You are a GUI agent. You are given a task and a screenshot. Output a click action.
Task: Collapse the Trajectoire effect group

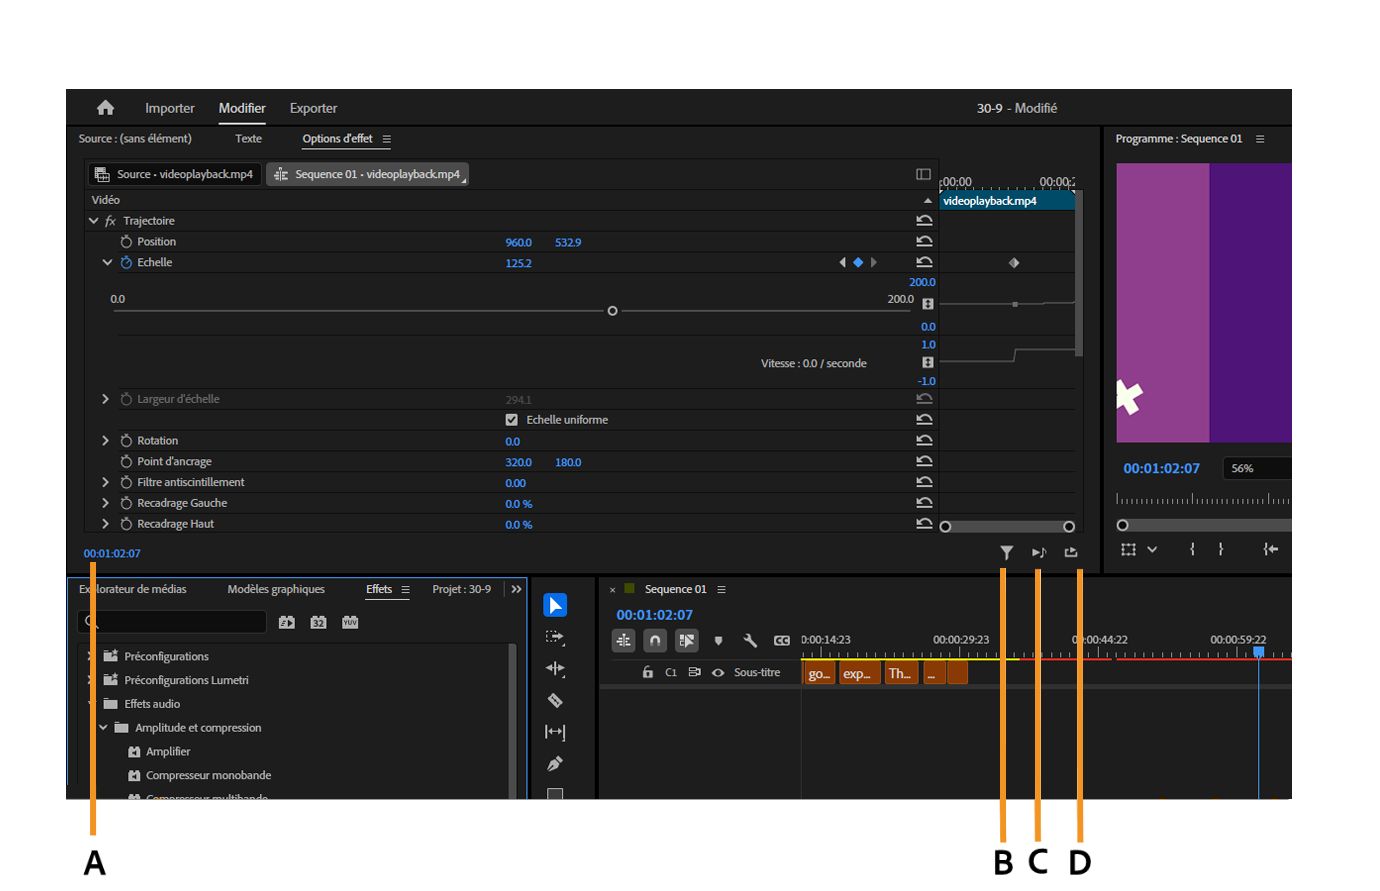[x=94, y=221]
